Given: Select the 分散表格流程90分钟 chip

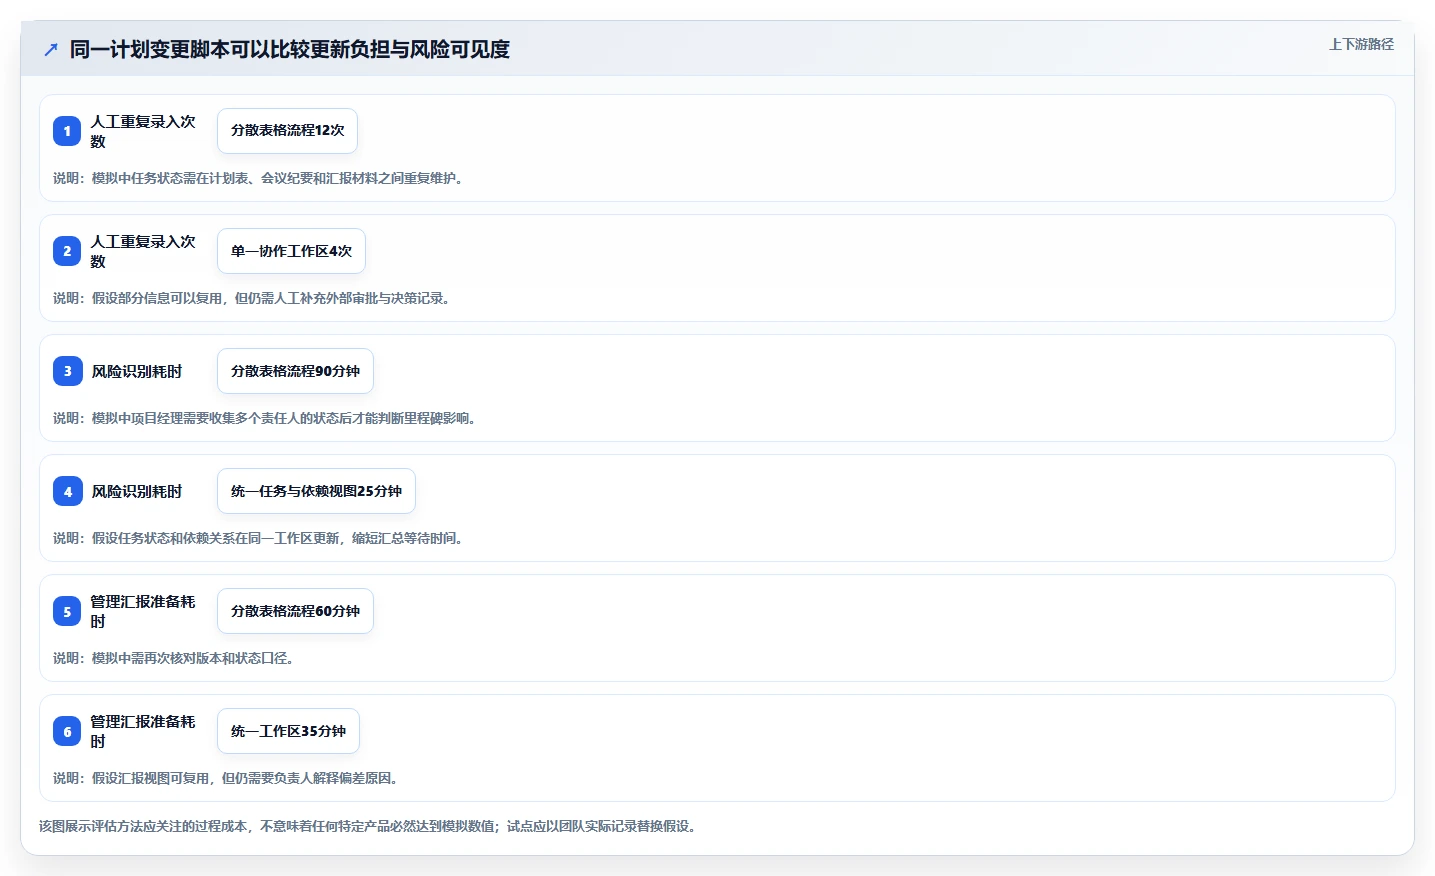Looking at the screenshot, I should tap(295, 371).
